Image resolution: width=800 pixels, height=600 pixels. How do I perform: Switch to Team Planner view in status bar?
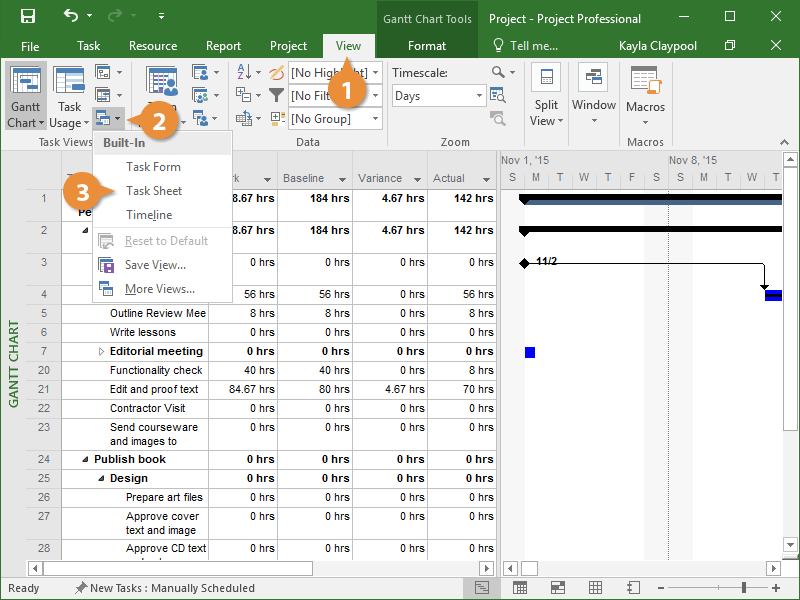pos(557,588)
